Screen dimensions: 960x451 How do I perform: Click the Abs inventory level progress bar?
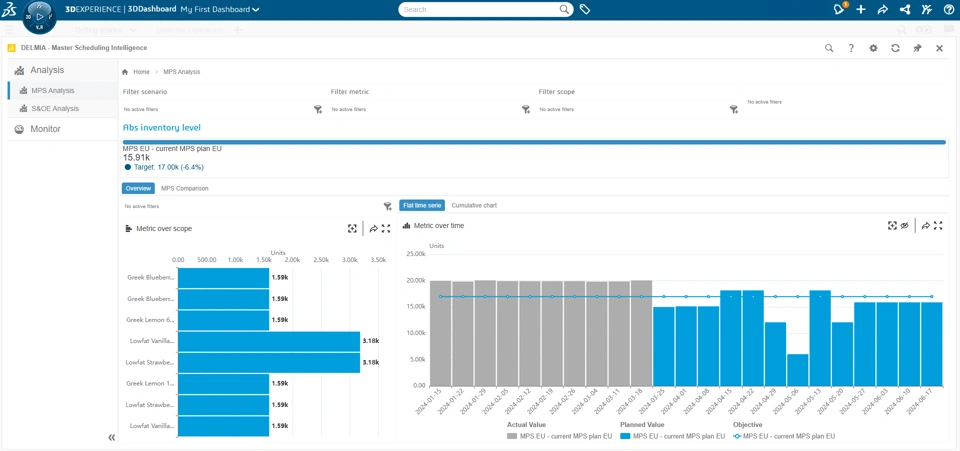point(534,142)
